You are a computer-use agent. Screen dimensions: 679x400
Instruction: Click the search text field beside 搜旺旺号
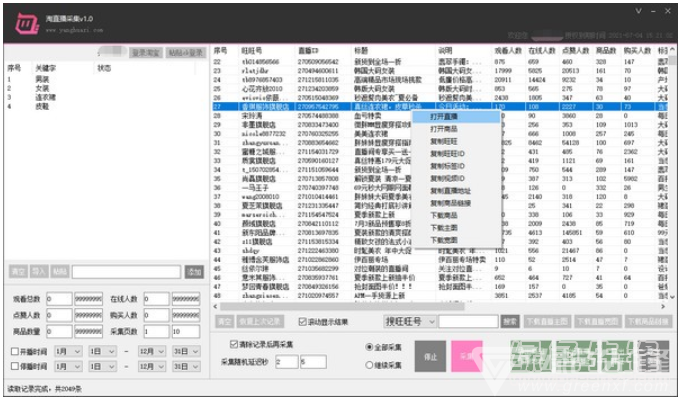point(469,322)
